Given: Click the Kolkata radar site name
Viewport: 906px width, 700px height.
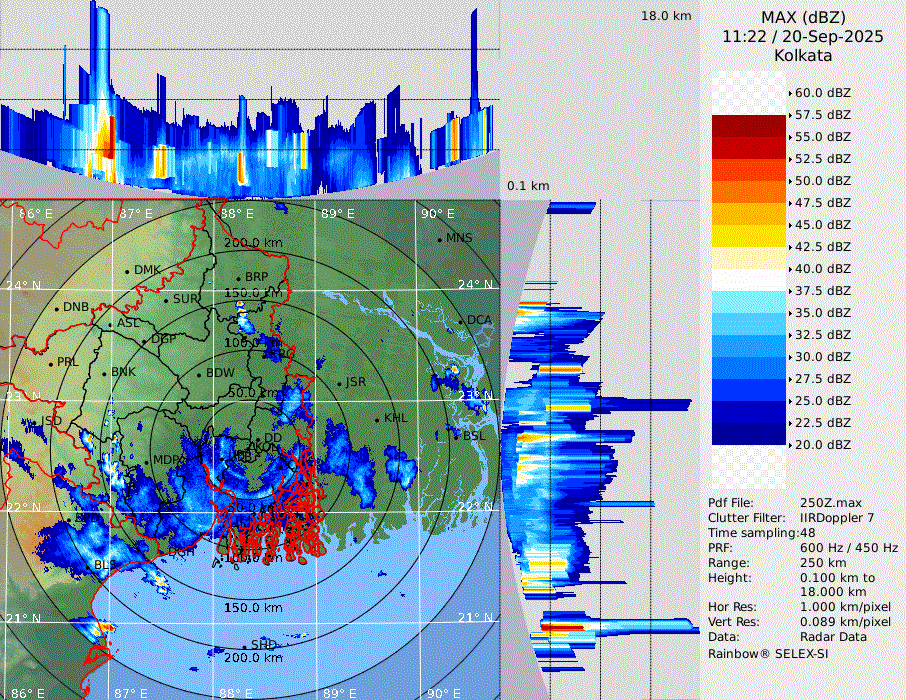Looking at the screenshot, I should tap(803, 55).
